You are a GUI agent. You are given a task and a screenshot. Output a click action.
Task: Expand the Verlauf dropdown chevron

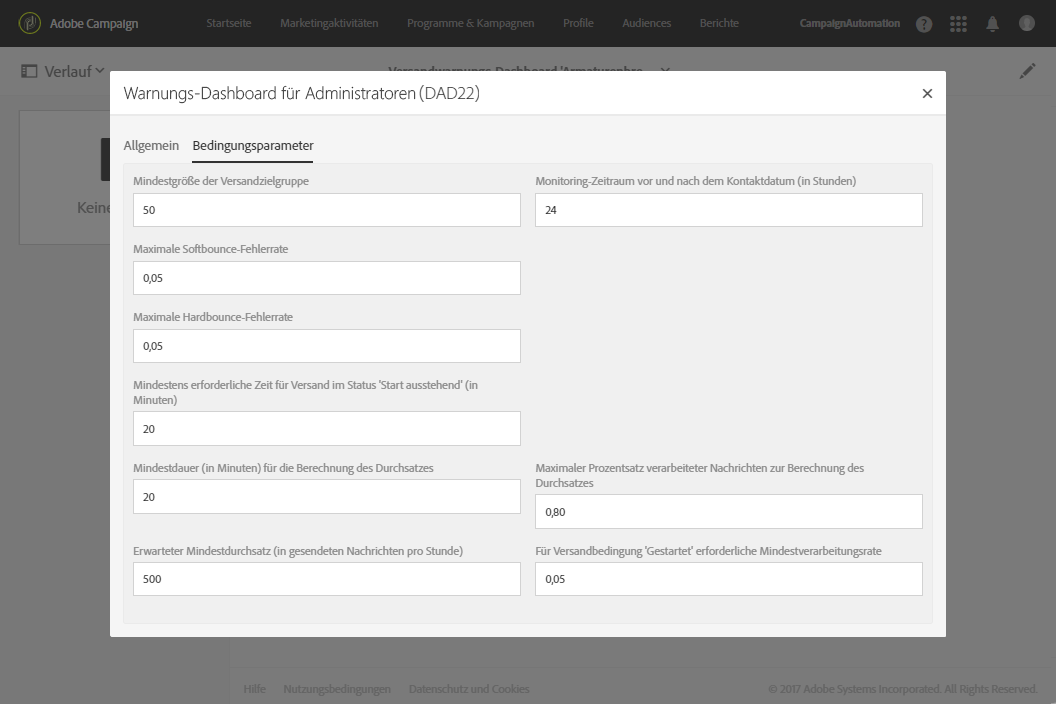[99, 71]
